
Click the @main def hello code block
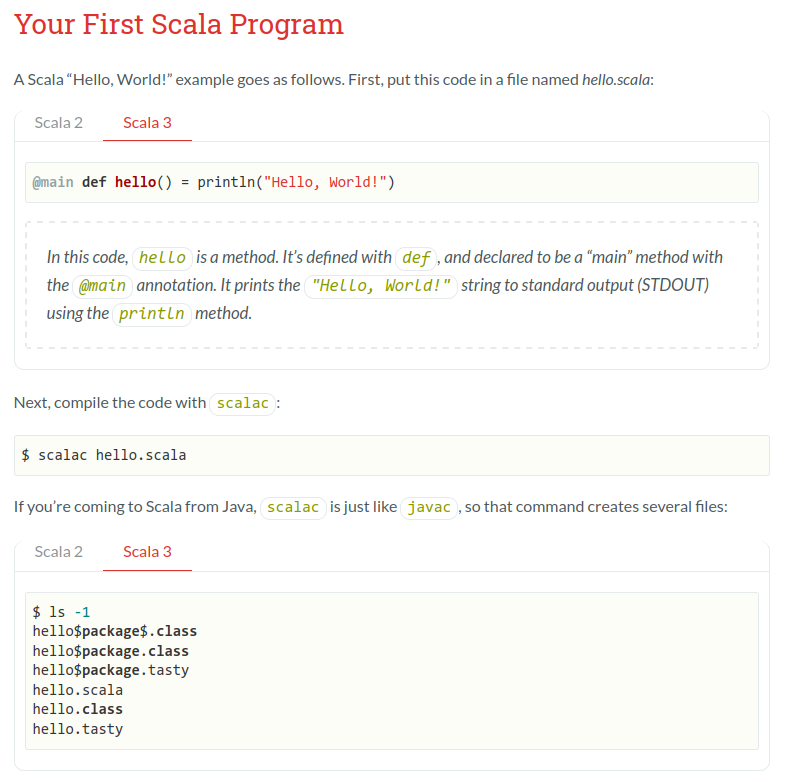pyautogui.click(x=391, y=182)
